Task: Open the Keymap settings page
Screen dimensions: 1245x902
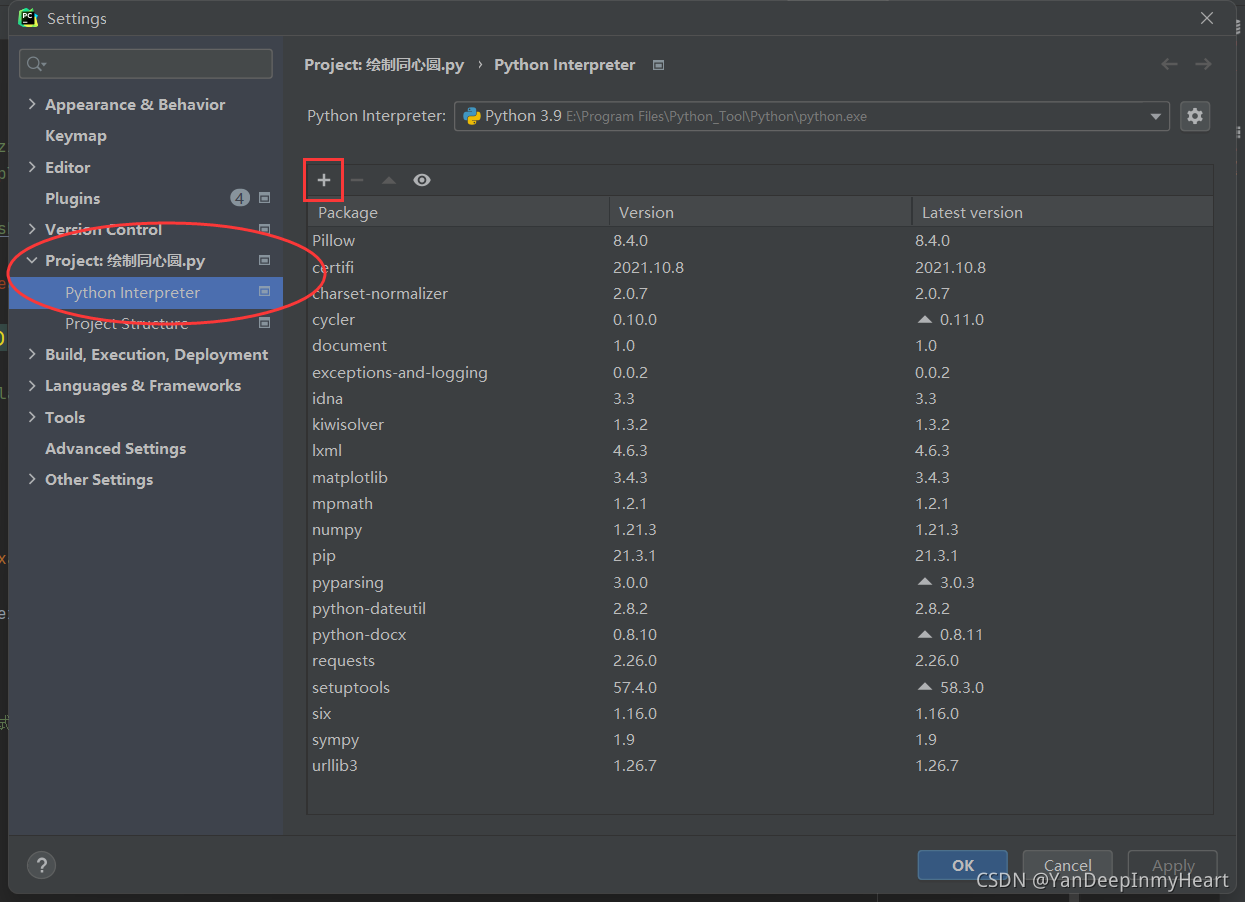Action: tap(76, 136)
